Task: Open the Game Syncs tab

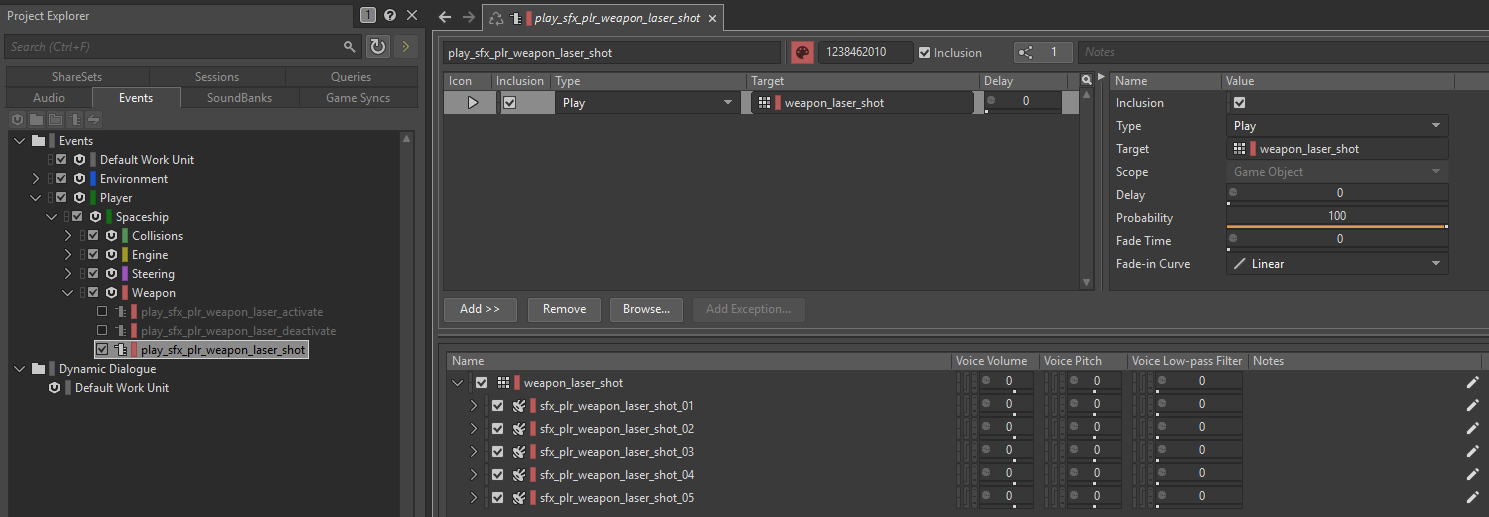Action: [357, 98]
